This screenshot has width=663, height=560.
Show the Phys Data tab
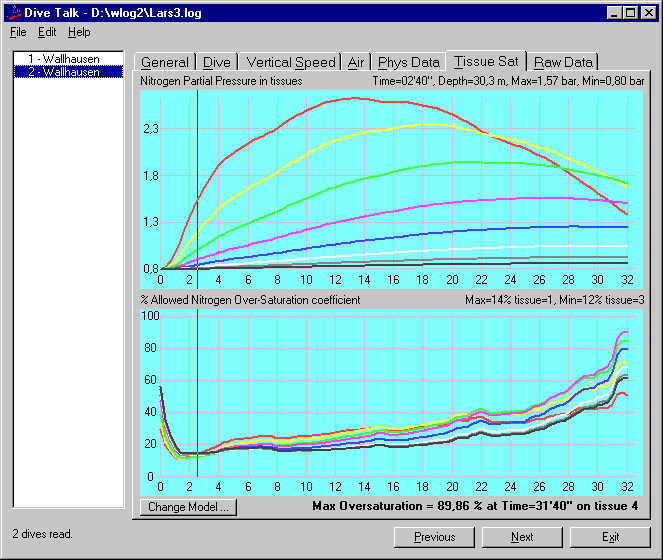tap(408, 62)
